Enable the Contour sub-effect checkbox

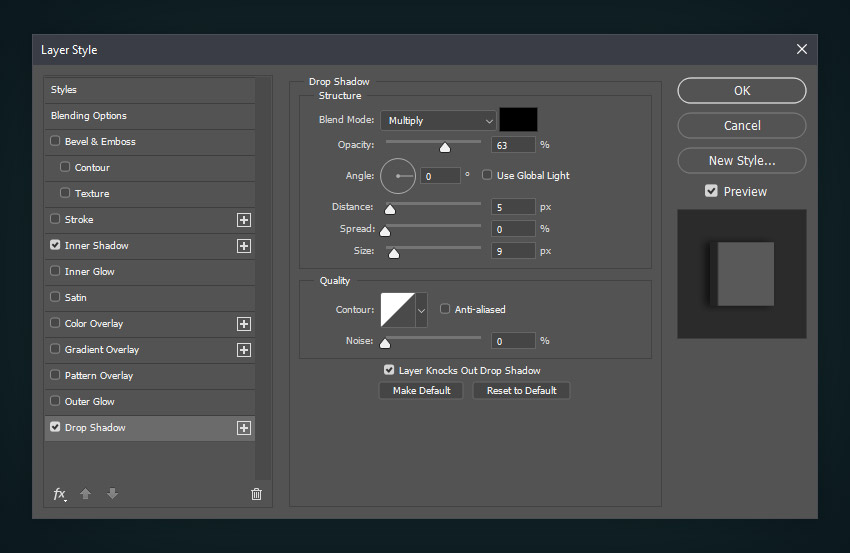click(65, 167)
